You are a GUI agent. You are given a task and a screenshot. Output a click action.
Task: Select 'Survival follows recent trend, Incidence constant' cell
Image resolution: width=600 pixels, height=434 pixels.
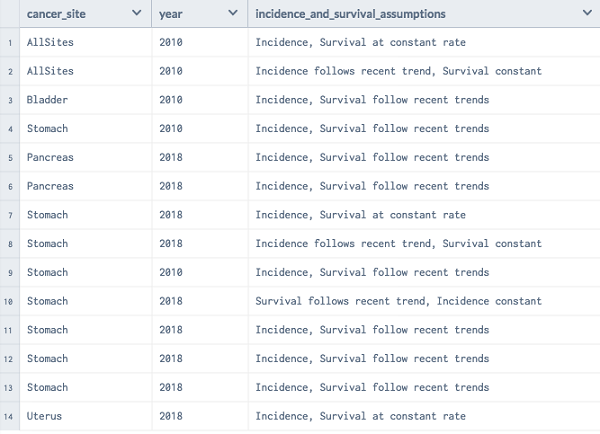[398, 301]
